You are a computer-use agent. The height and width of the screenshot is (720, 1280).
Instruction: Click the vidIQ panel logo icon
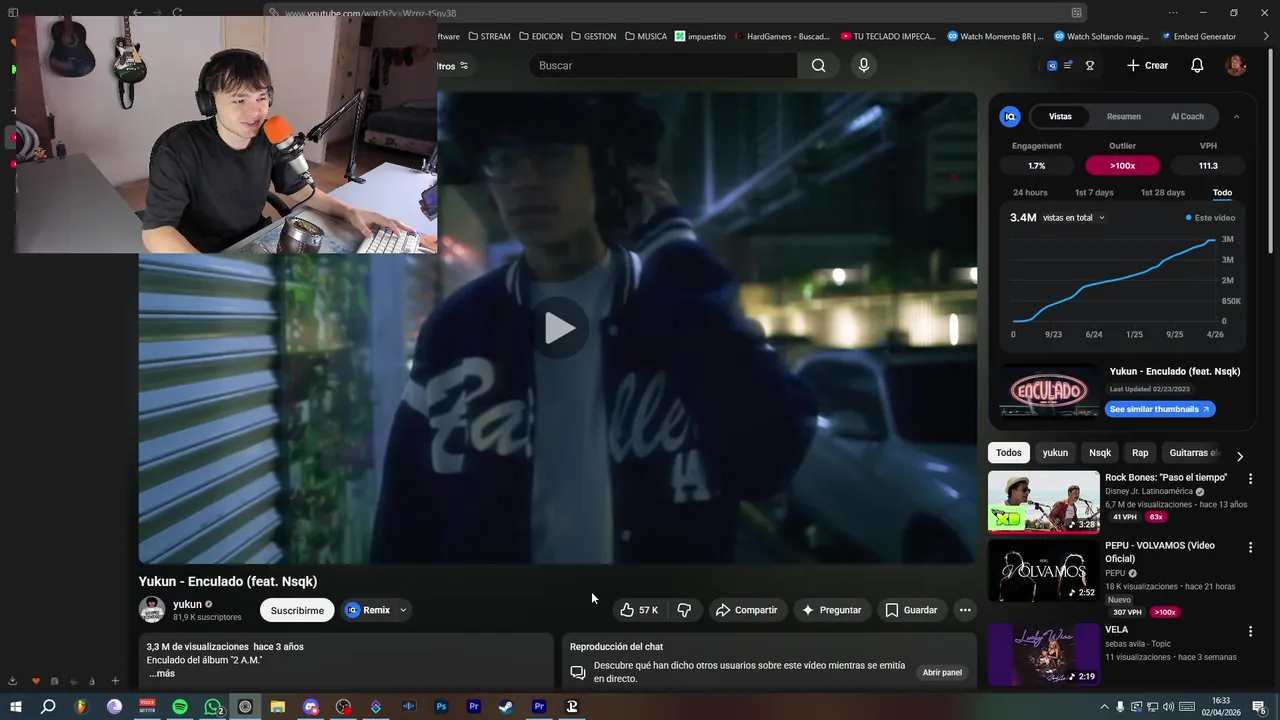[x=1010, y=117]
